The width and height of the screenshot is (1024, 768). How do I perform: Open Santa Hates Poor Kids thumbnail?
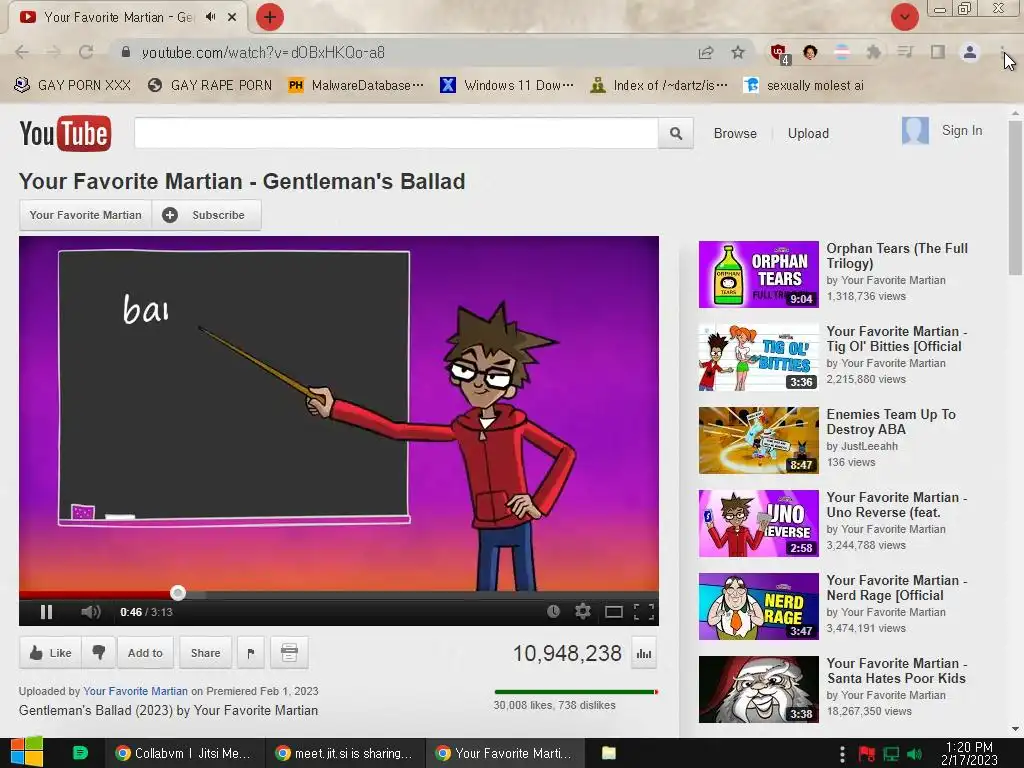click(758, 689)
